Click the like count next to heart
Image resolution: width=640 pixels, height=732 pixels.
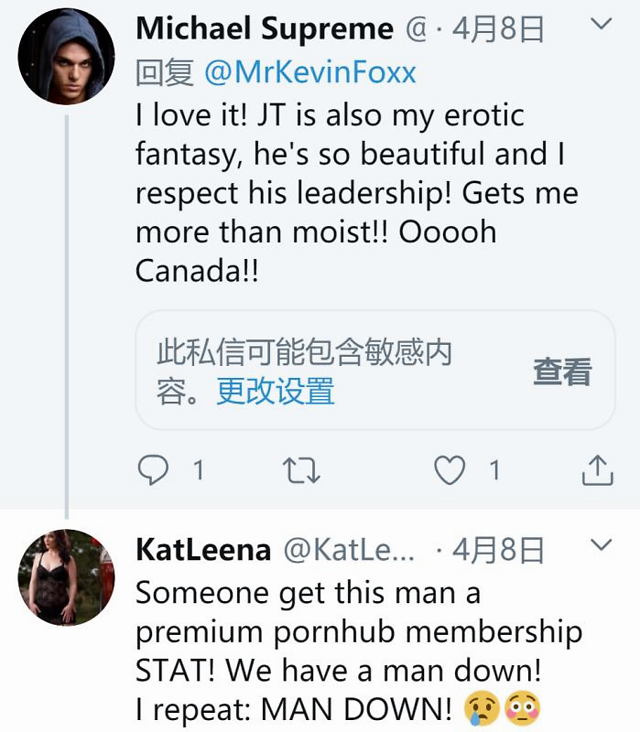493,469
